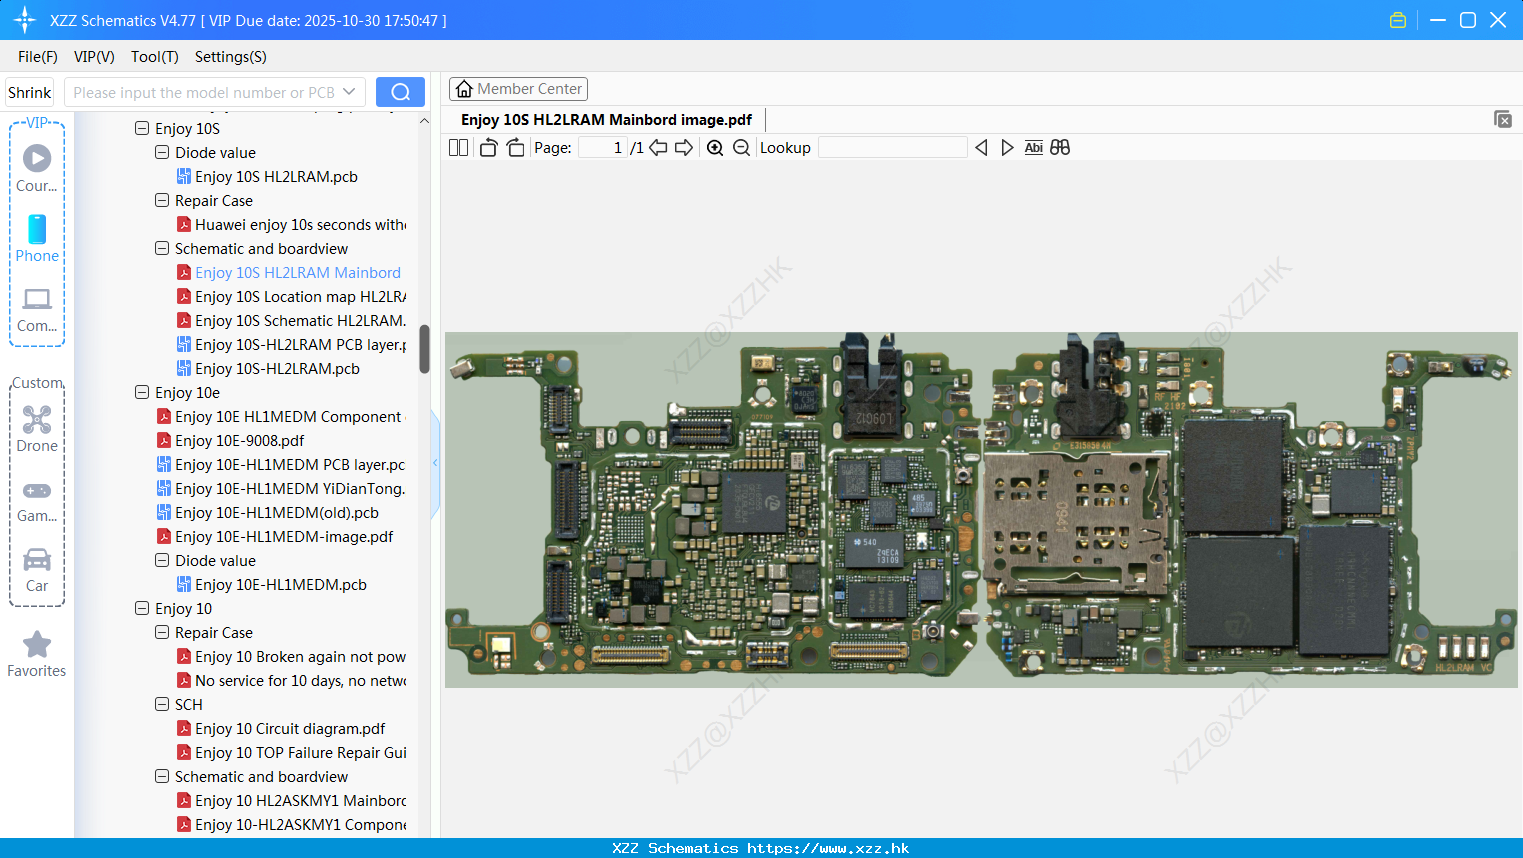The image size is (1523, 858).
Task: Open the Drone category
Action: pos(37,429)
